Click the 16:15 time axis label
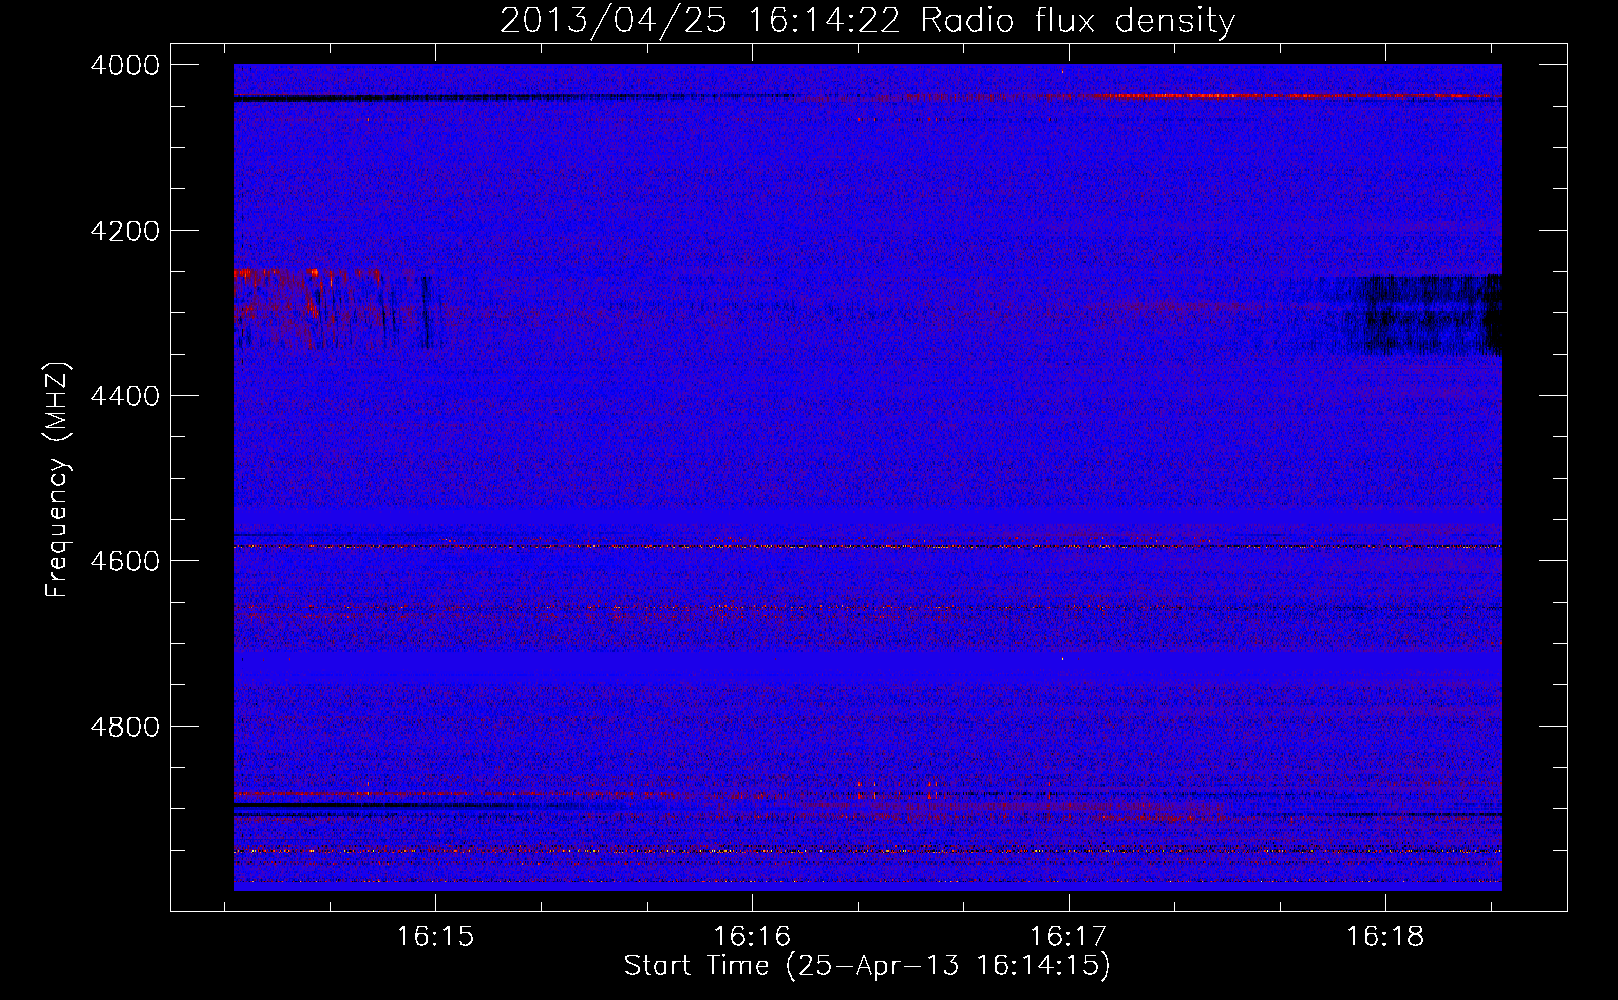1618x1000 pixels. tap(435, 937)
